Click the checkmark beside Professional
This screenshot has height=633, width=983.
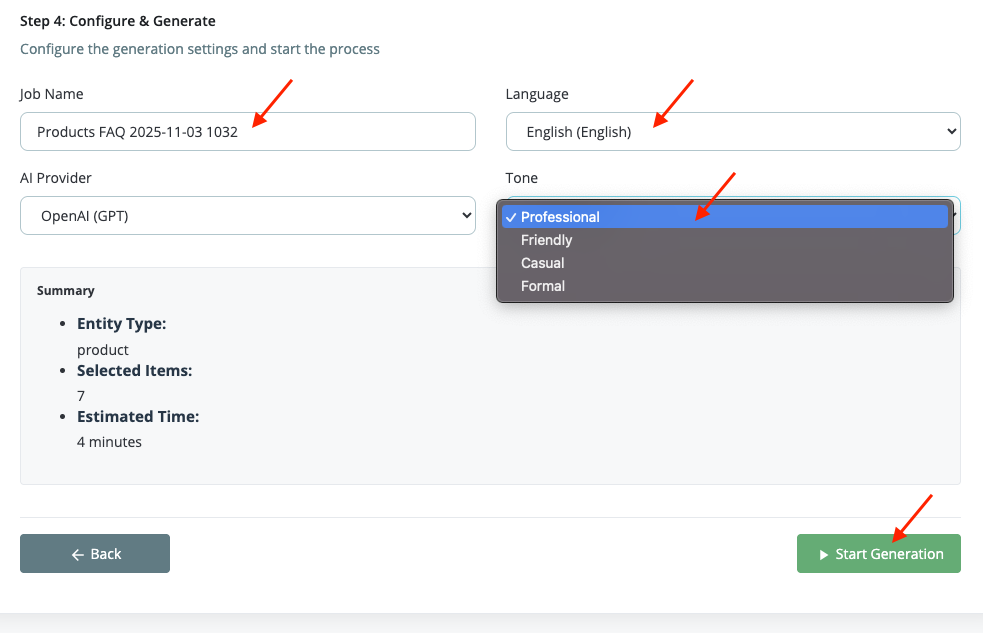point(511,217)
